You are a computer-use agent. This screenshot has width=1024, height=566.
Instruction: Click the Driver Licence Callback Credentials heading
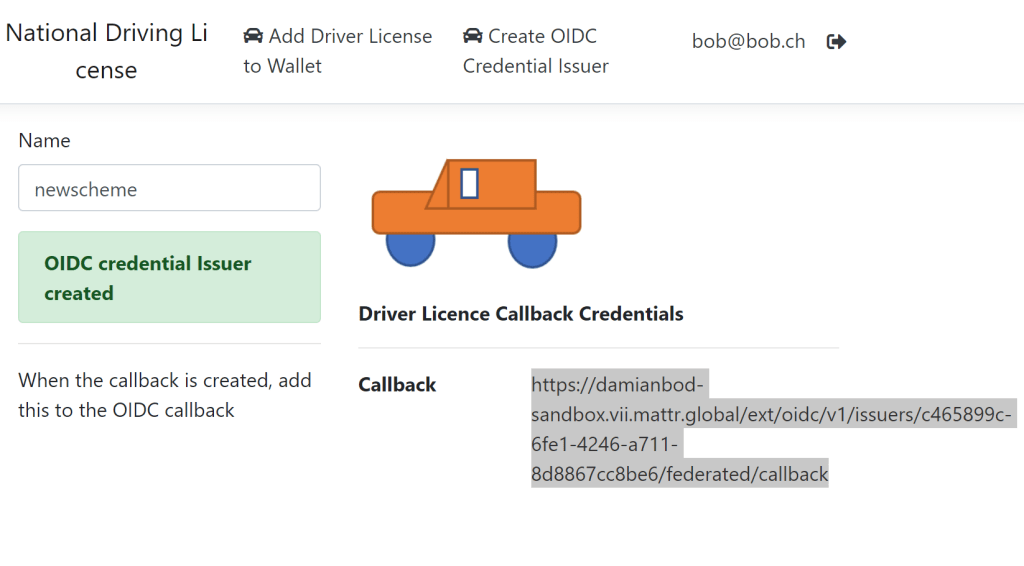click(520, 314)
